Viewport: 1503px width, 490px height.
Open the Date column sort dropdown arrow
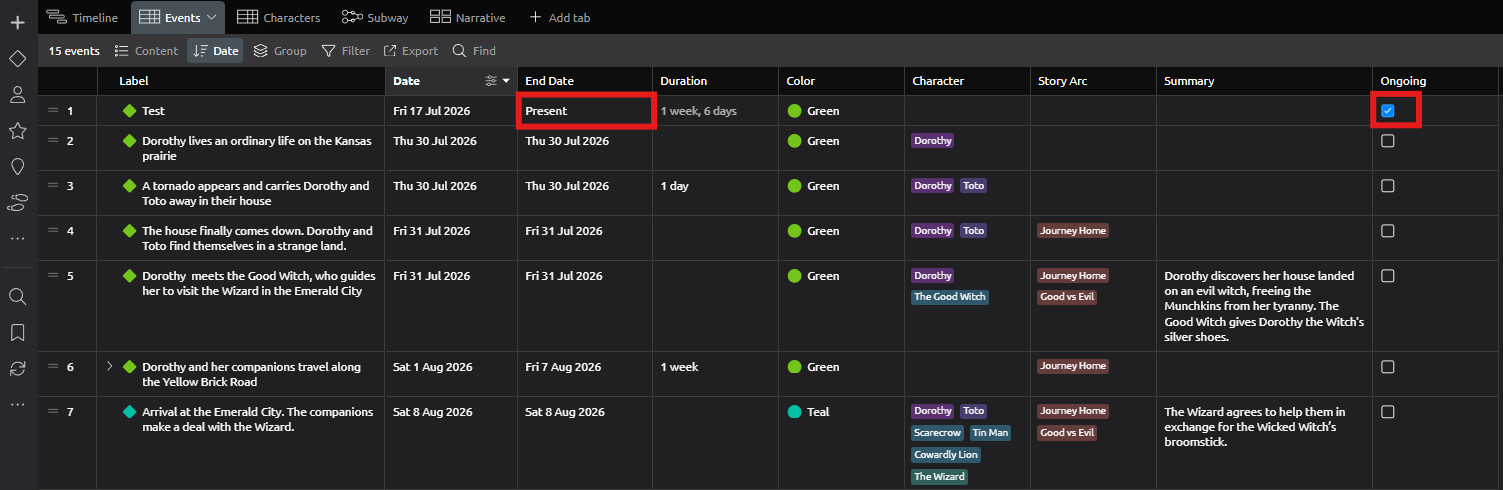pos(506,81)
